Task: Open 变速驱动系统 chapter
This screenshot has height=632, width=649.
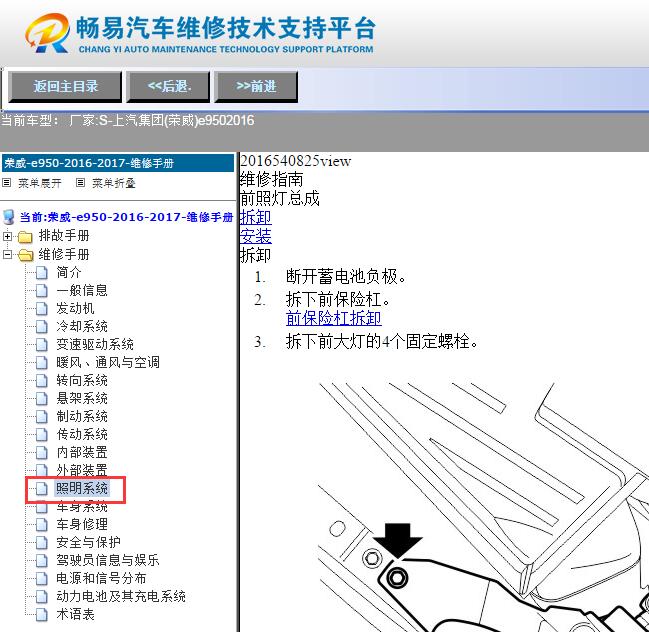Action: click(95, 344)
